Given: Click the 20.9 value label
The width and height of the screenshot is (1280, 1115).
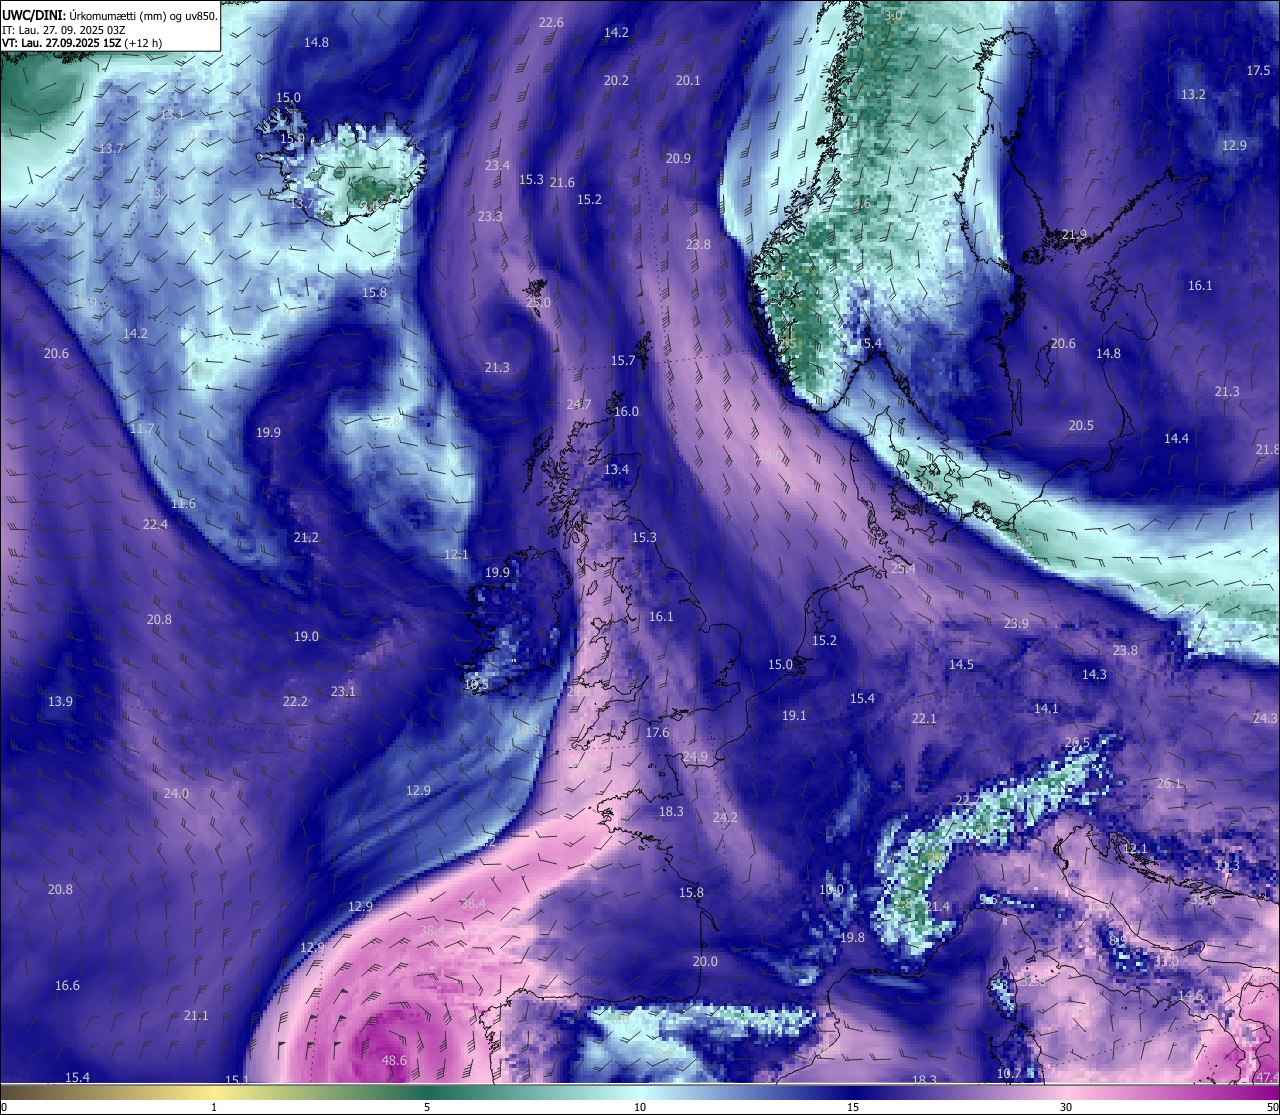Looking at the screenshot, I should (678, 158).
